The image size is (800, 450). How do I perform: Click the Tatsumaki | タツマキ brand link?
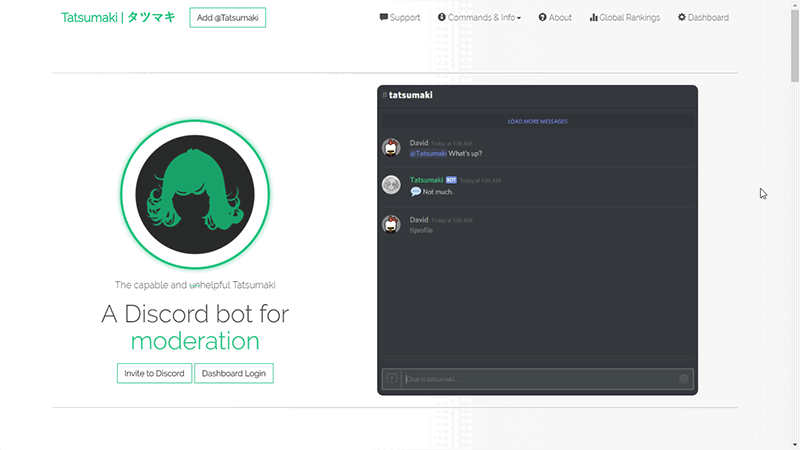[x=117, y=18]
